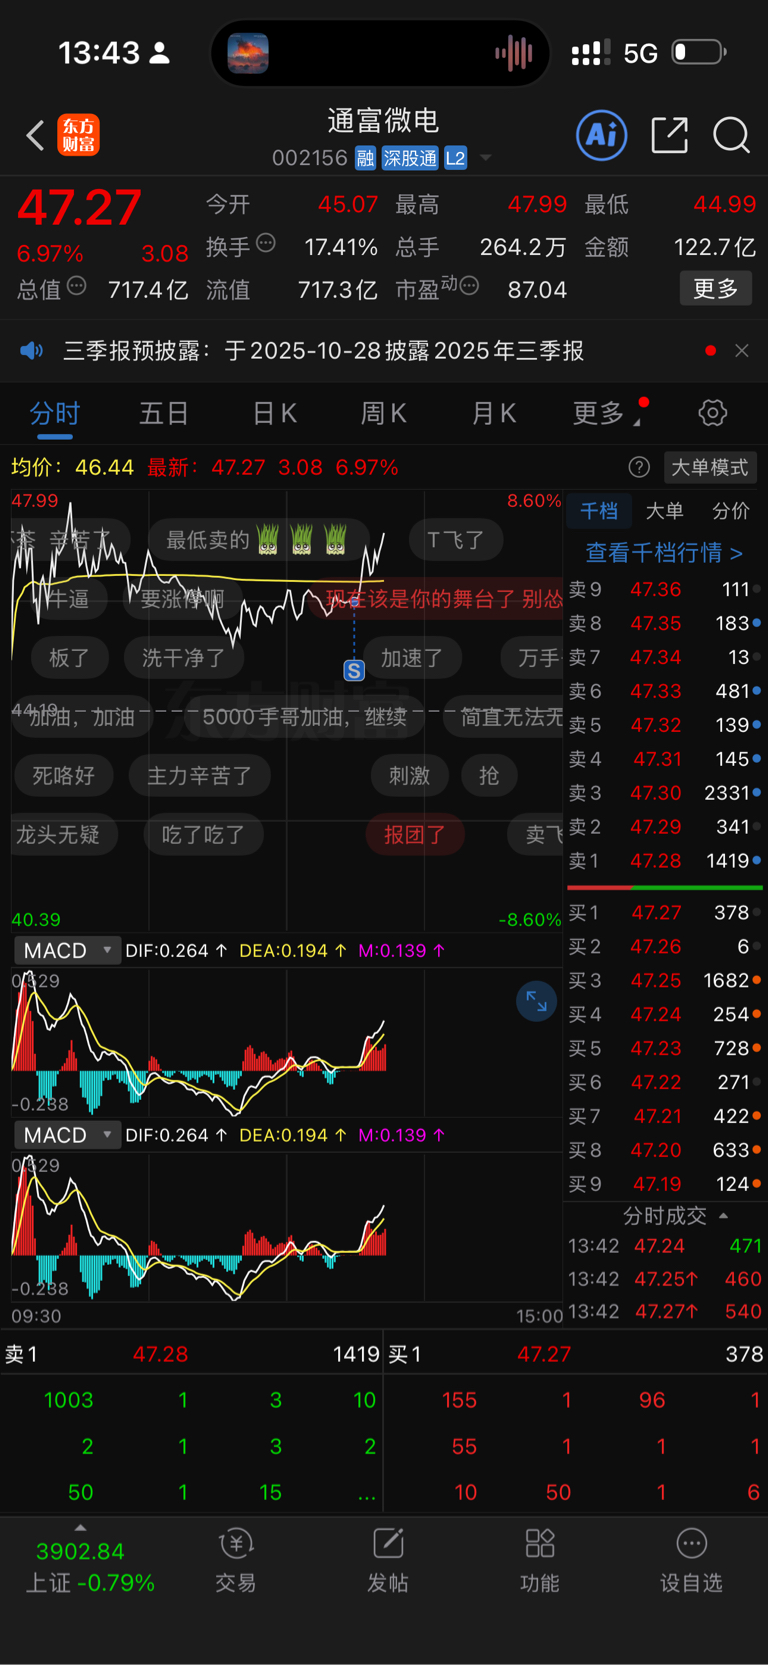768x1665 pixels.
Task: Select the 分价 order book tab
Action: point(731,511)
